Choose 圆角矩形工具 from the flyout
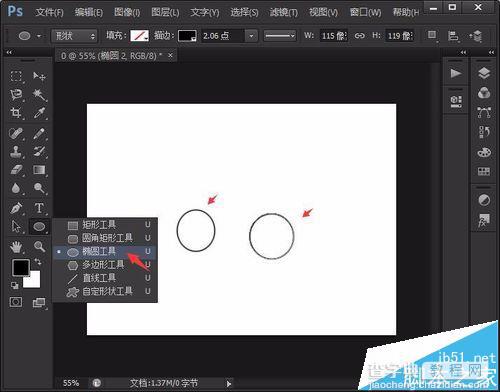 click(x=105, y=238)
